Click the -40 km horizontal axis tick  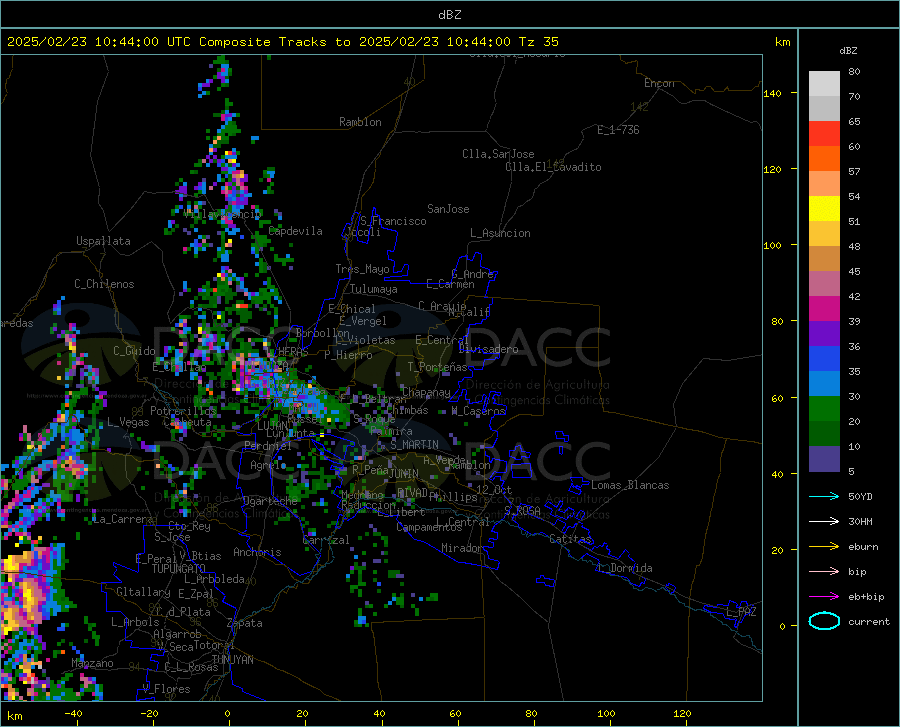73,714
